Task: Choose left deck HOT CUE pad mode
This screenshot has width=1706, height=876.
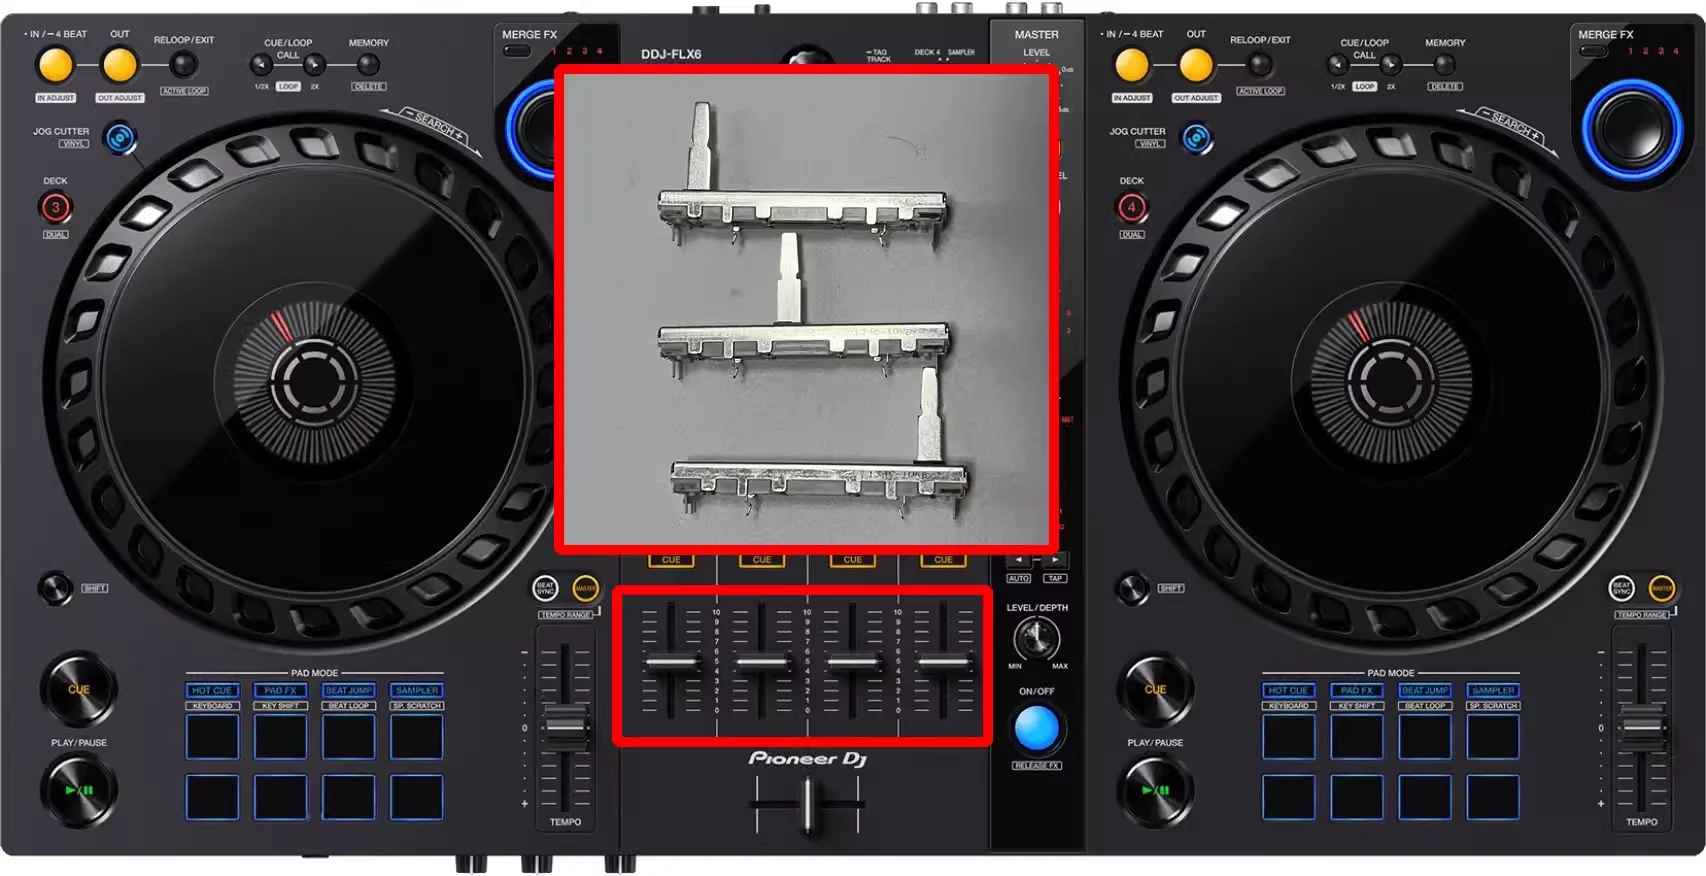Action: (x=212, y=690)
